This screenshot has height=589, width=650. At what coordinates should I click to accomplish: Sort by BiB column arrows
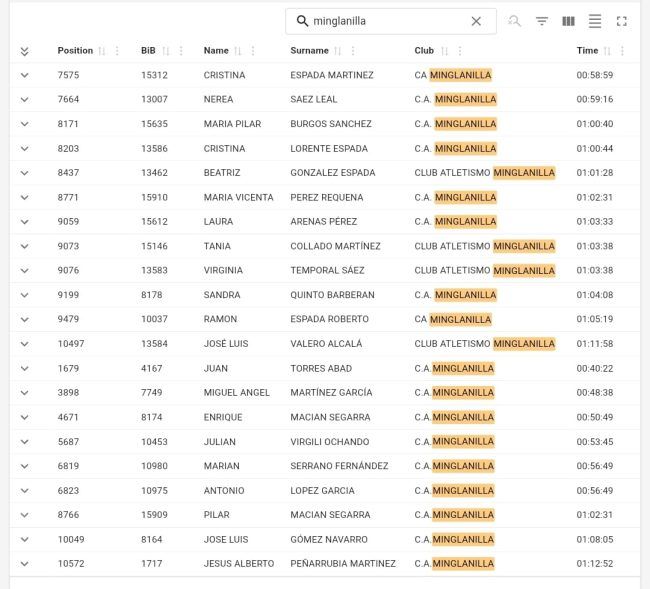(166, 51)
